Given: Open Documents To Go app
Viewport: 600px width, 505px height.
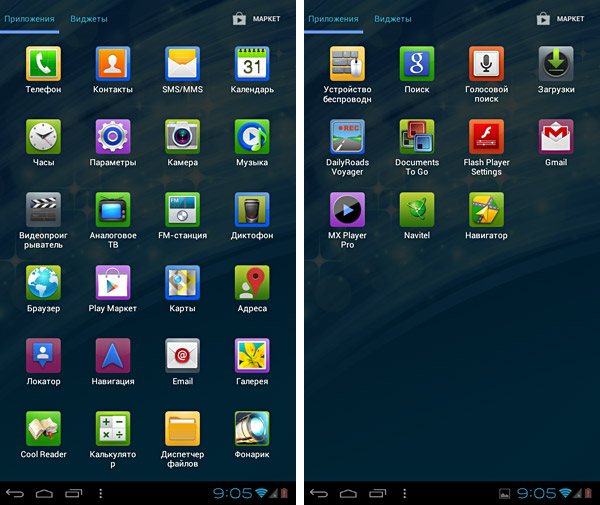Looking at the screenshot, I should pyautogui.click(x=417, y=137).
